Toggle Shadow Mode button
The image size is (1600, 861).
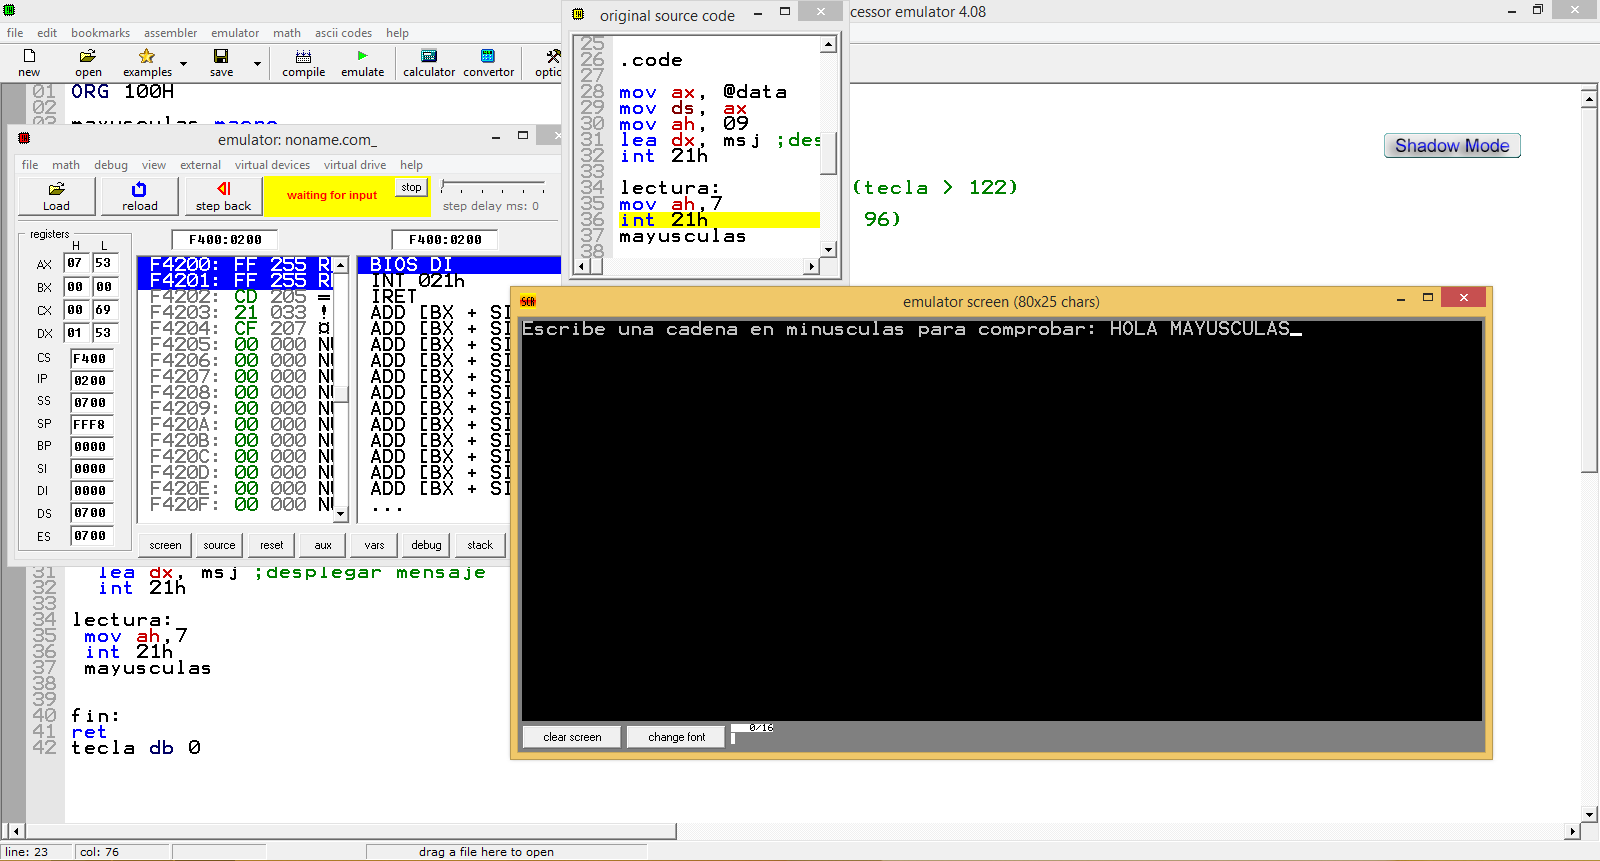point(1452,146)
